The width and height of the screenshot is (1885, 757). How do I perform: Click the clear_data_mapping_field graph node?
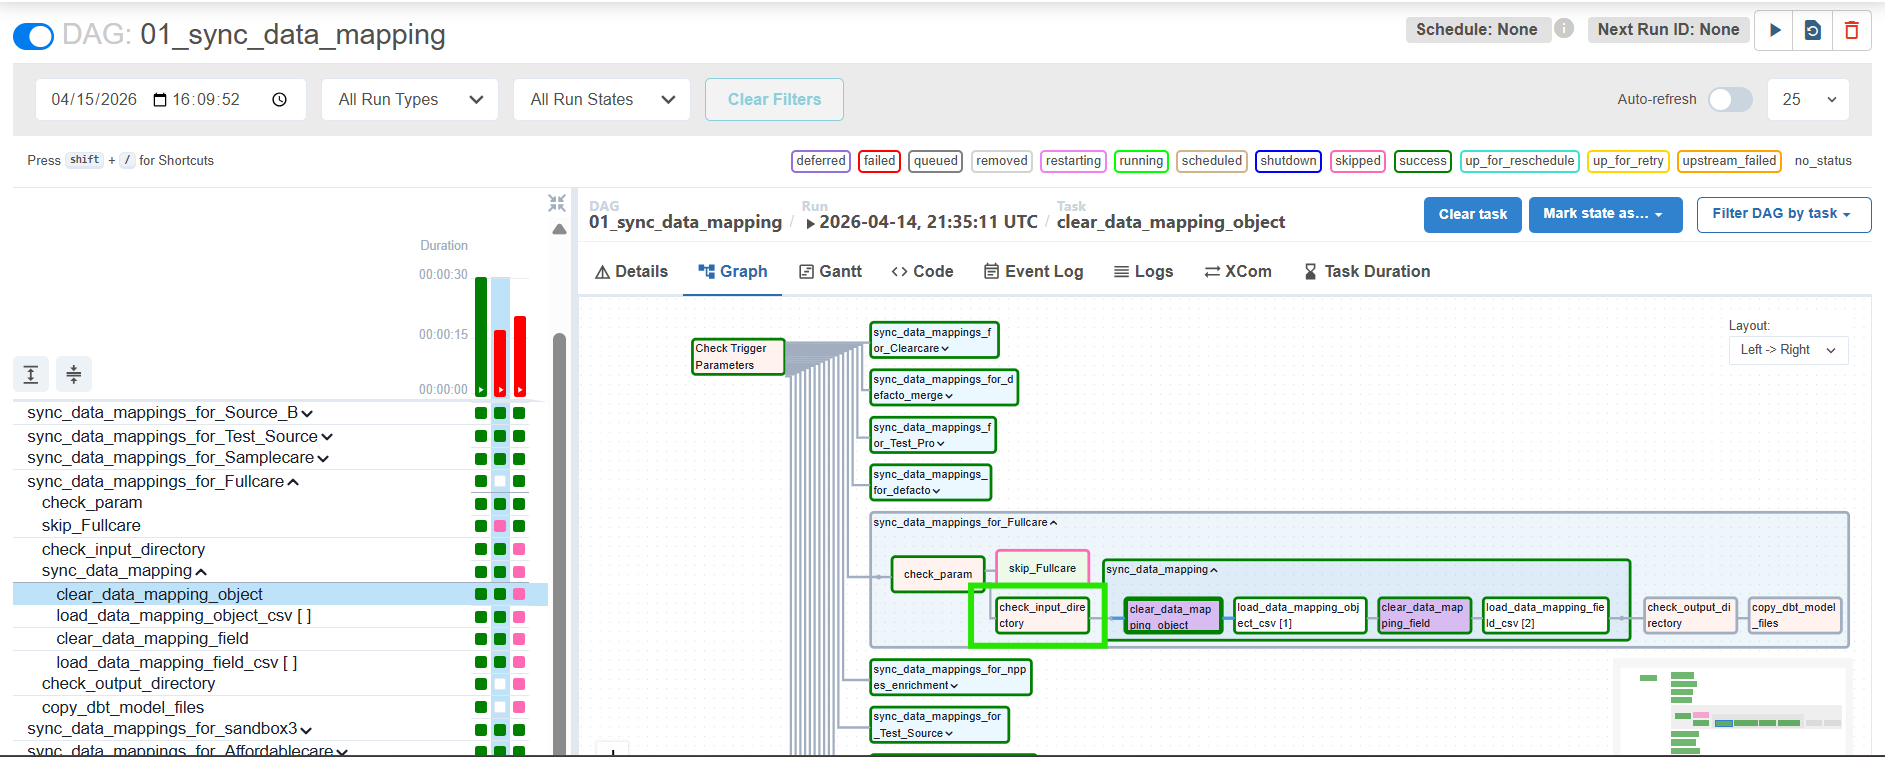(x=1424, y=616)
